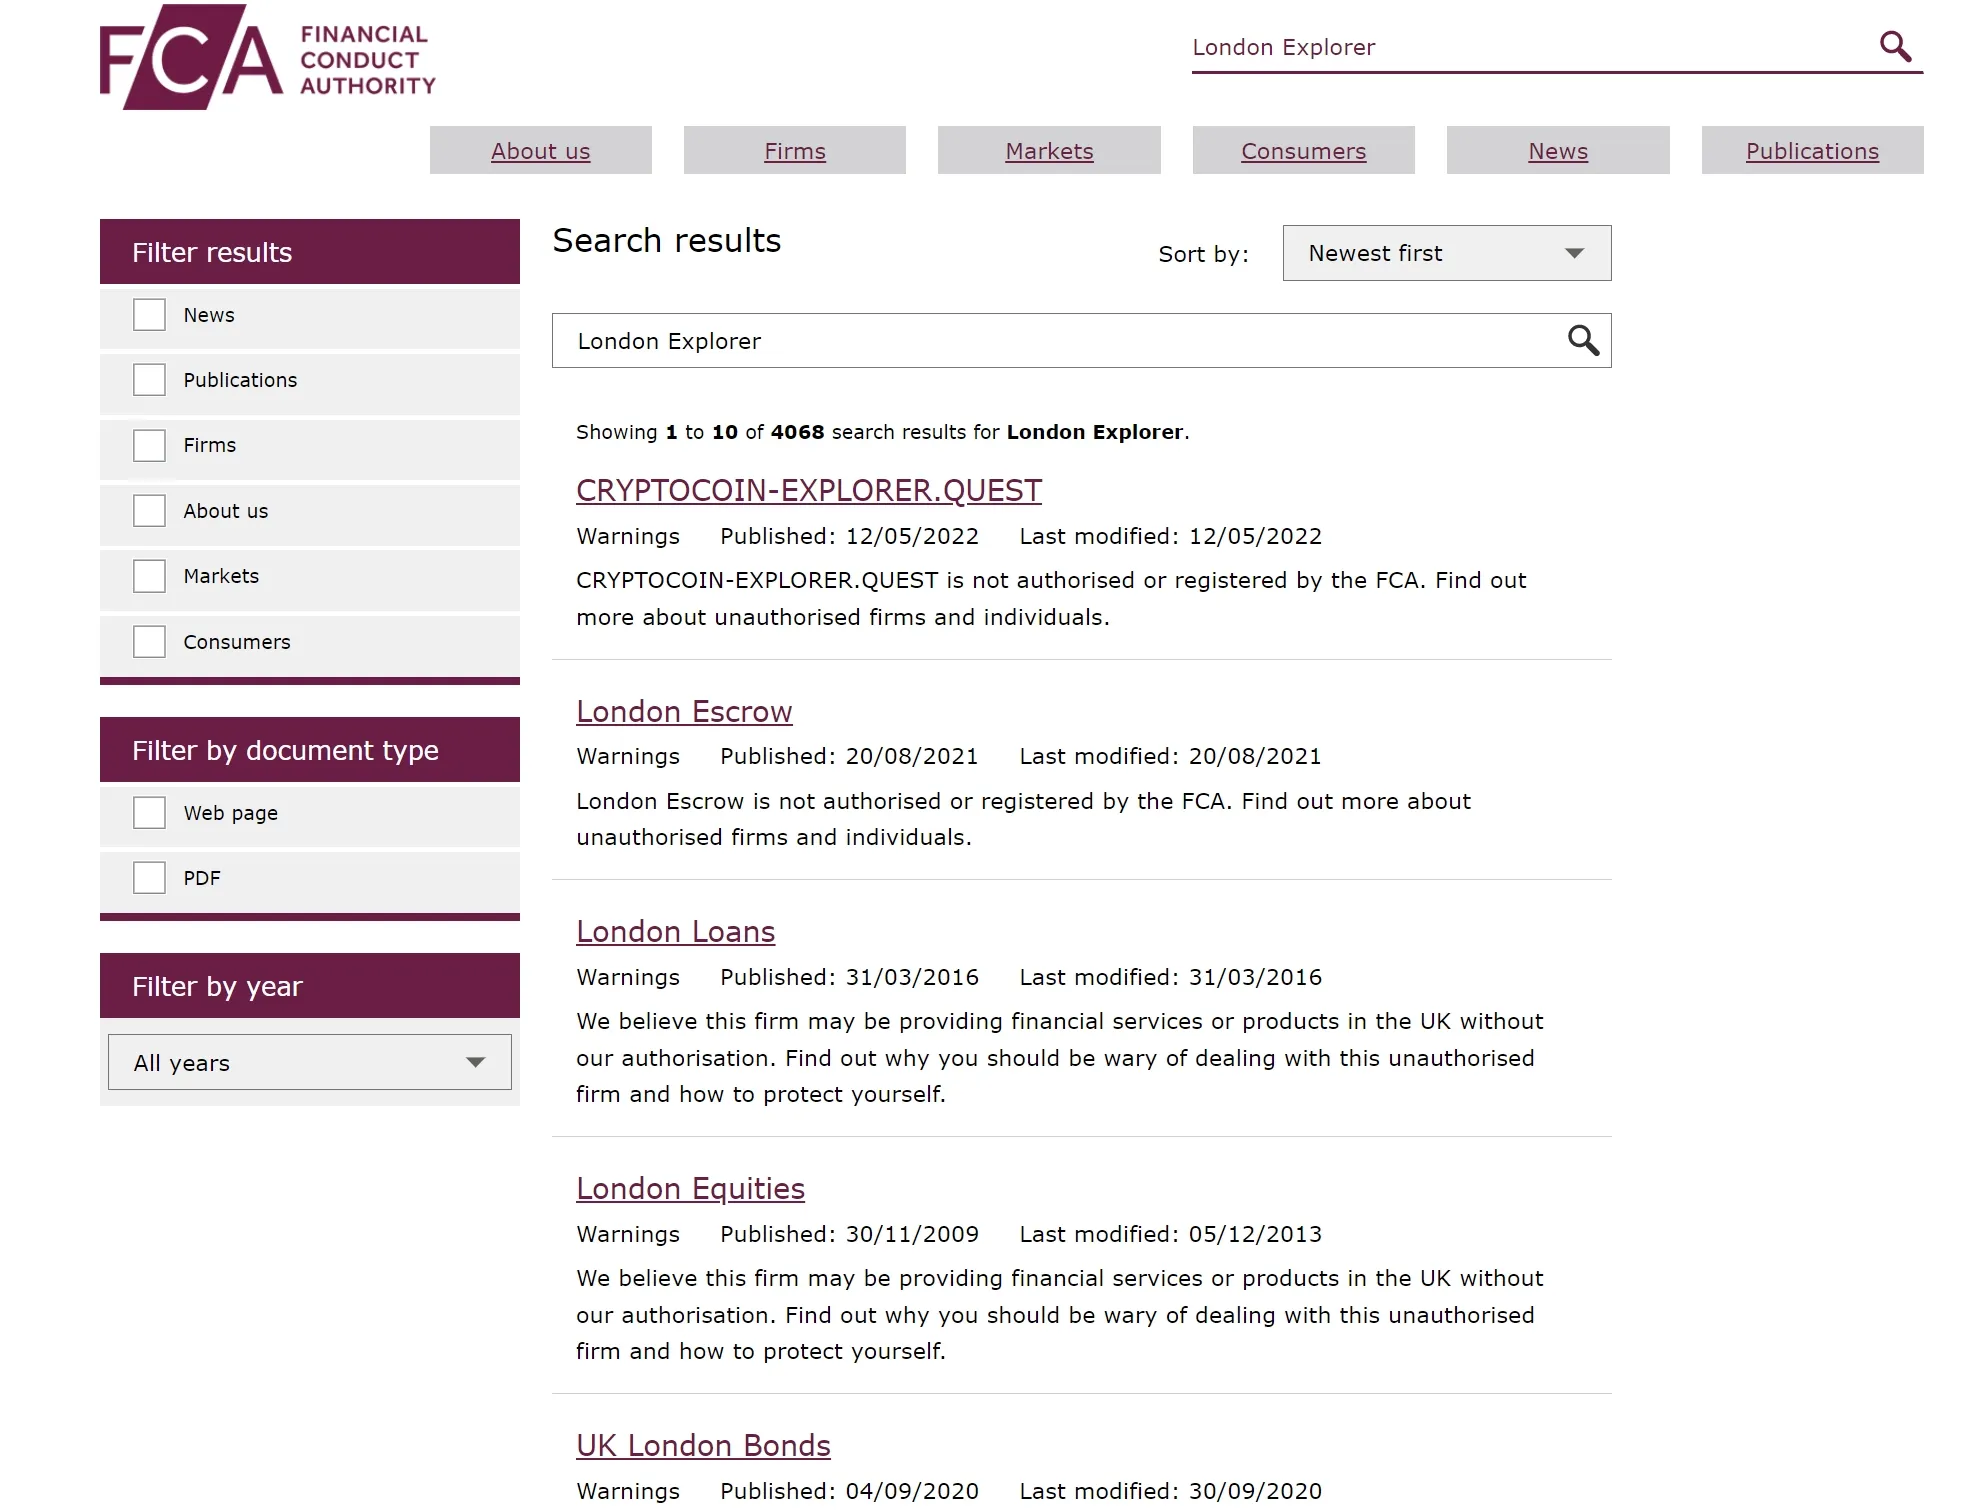Open the London Loans result link
Screen dimensions: 1968x1510
pos(675,932)
